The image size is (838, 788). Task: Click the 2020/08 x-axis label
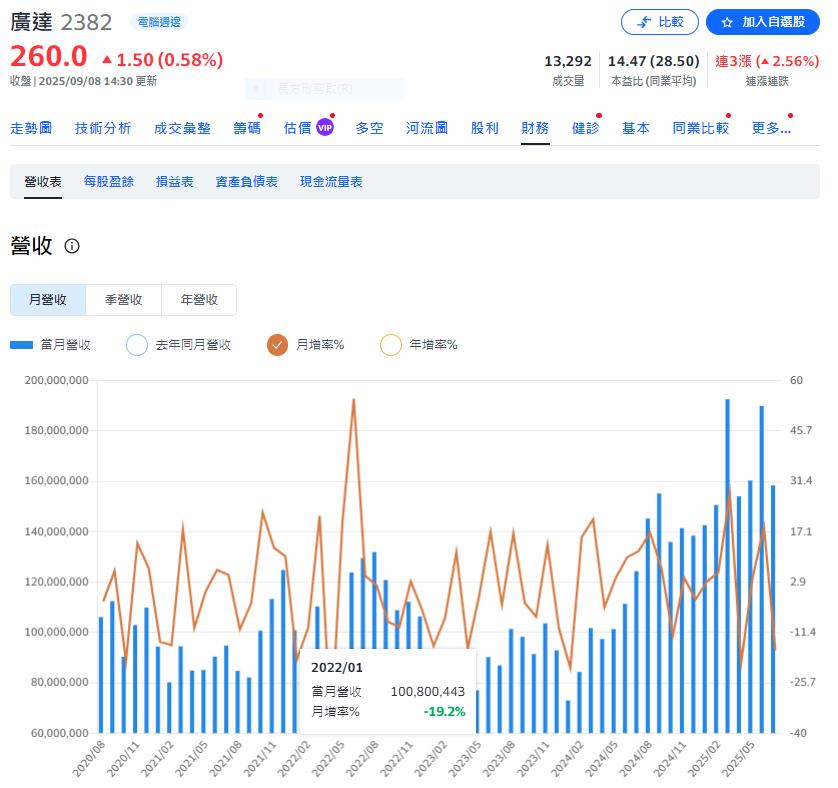89,759
